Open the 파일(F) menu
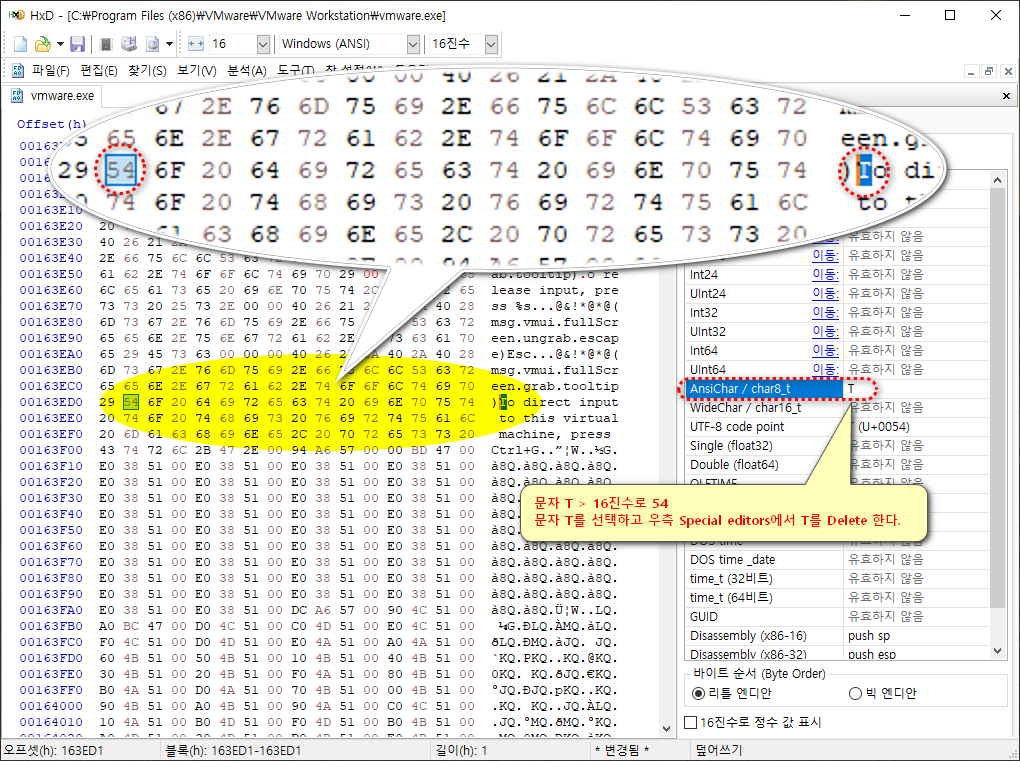Screen dimensions: 1020x761 (51, 70)
